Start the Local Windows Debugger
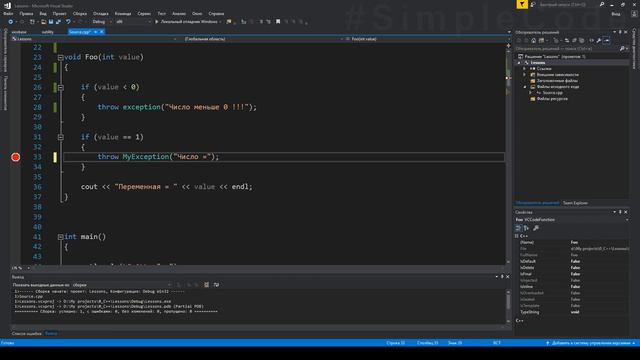The width and height of the screenshot is (640, 360). click(x=188, y=22)
